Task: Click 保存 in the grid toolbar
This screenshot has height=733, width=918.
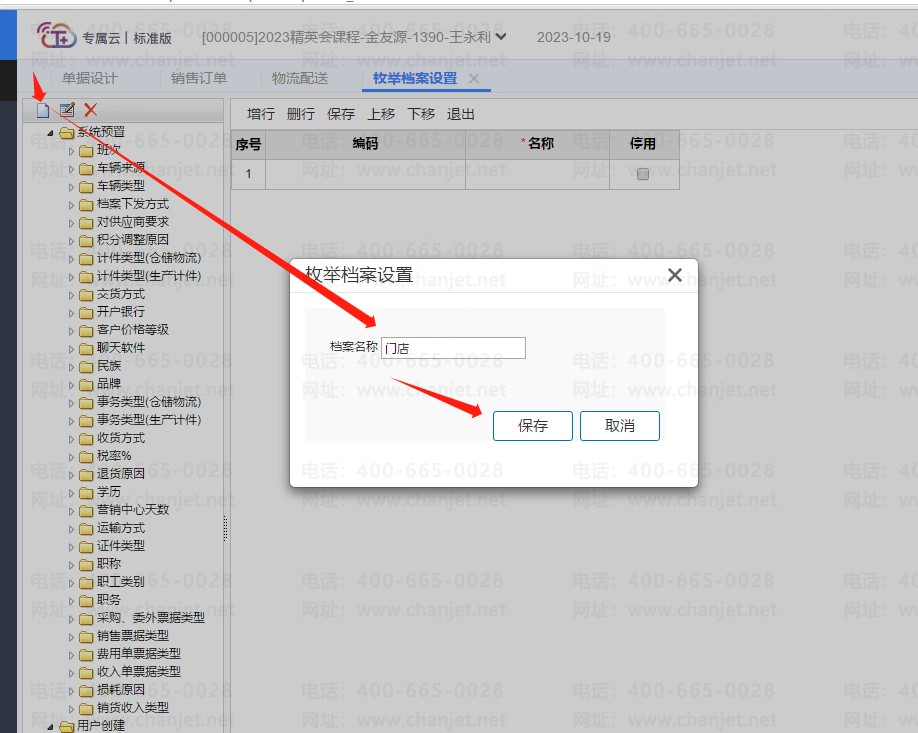Action: click(x=341, y=114)
